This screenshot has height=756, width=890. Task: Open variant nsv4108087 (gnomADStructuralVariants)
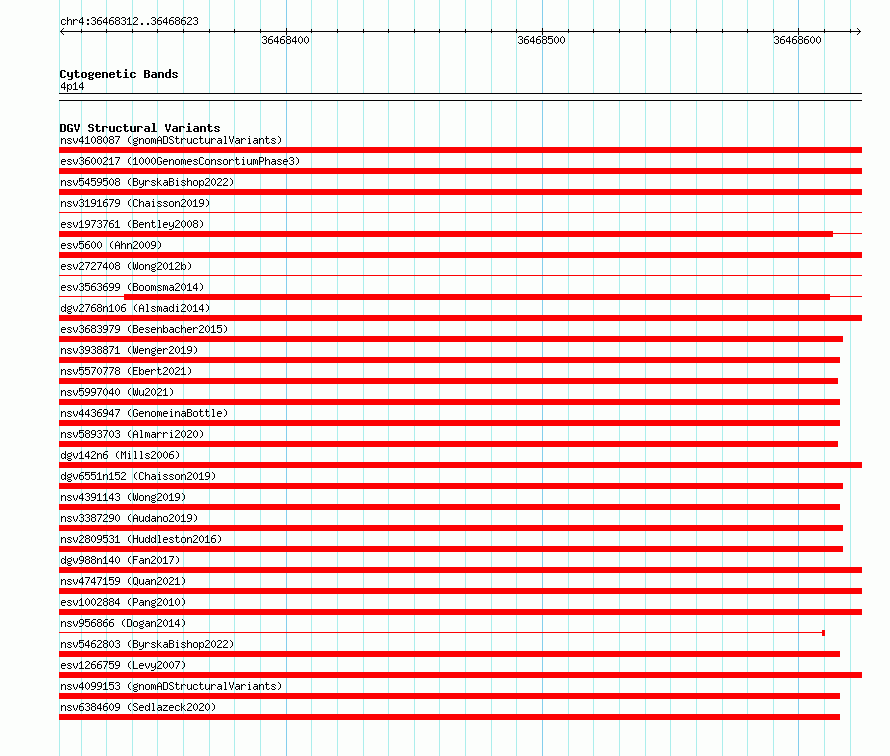click(171, 140)
